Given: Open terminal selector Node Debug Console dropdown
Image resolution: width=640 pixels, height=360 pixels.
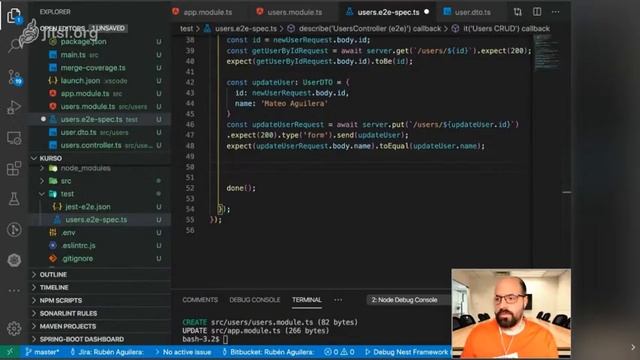Looking at the screenshot, I should (408, 300).
